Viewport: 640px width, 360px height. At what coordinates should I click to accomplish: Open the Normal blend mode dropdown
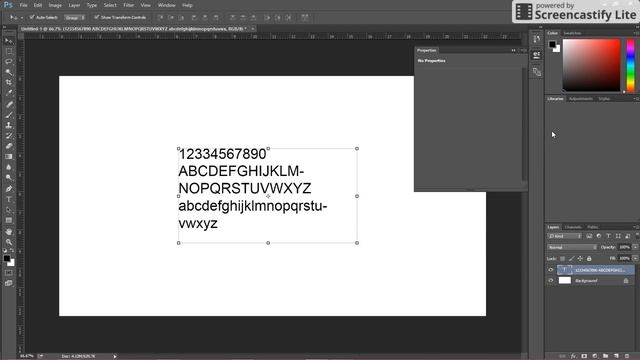tap(572, 247)
